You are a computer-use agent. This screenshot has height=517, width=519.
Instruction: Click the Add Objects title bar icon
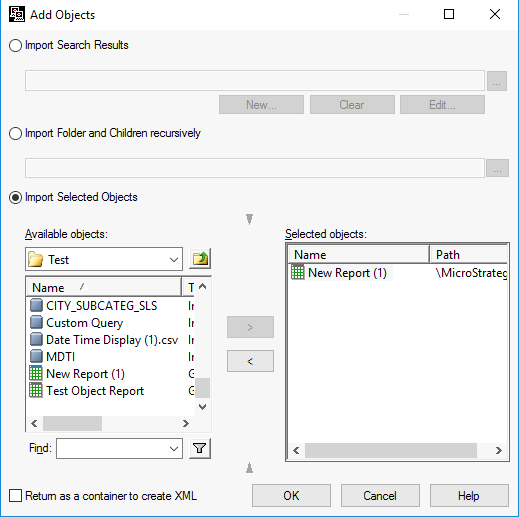(x=17, y=14)
